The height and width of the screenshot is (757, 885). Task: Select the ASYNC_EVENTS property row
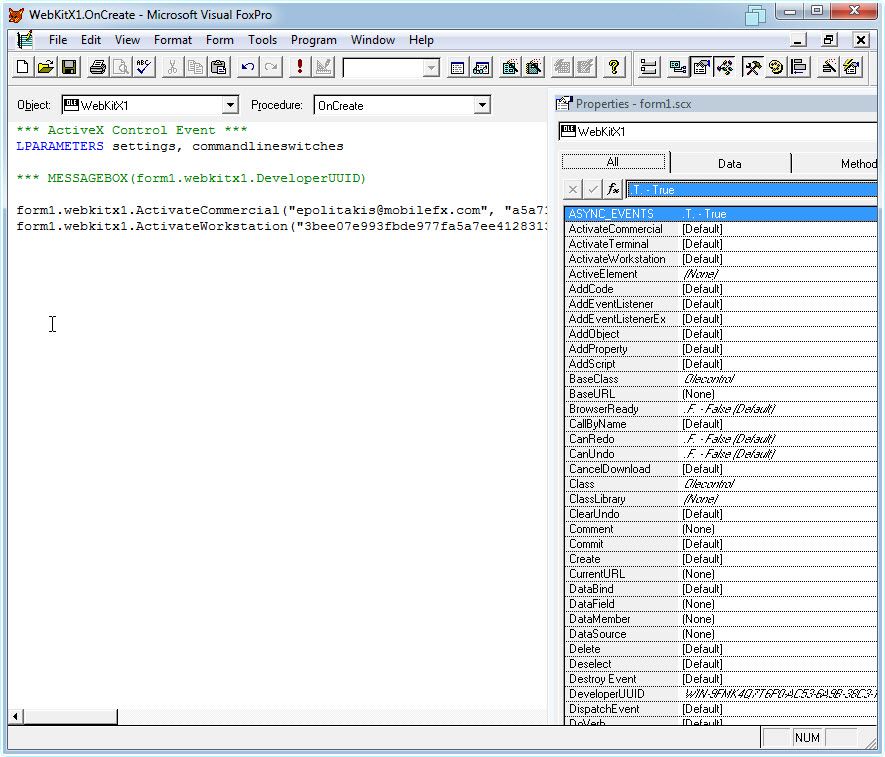point(721,214)
